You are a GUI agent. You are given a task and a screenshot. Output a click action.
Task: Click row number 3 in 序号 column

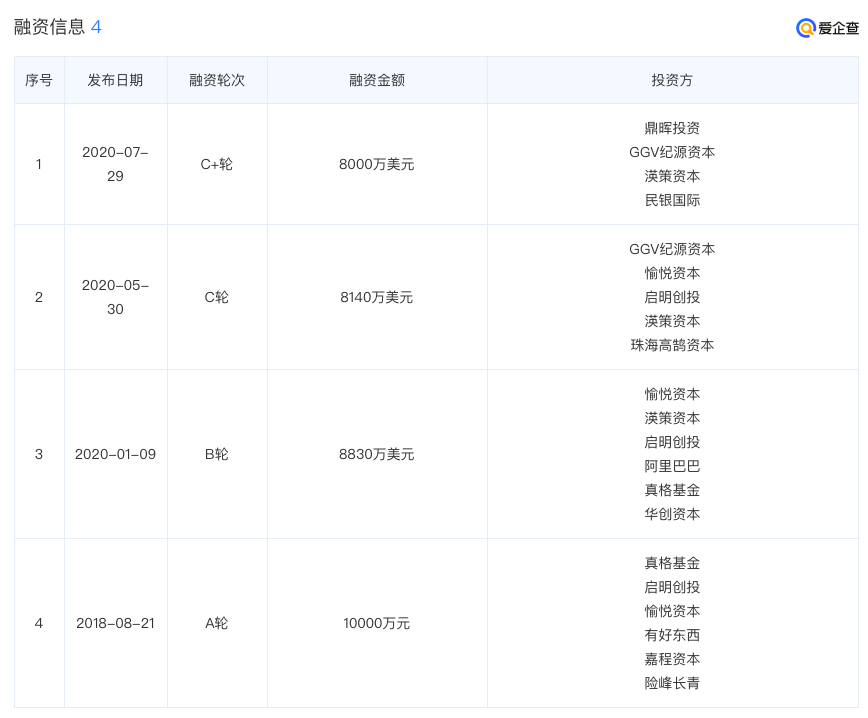(x=39, y=454)
